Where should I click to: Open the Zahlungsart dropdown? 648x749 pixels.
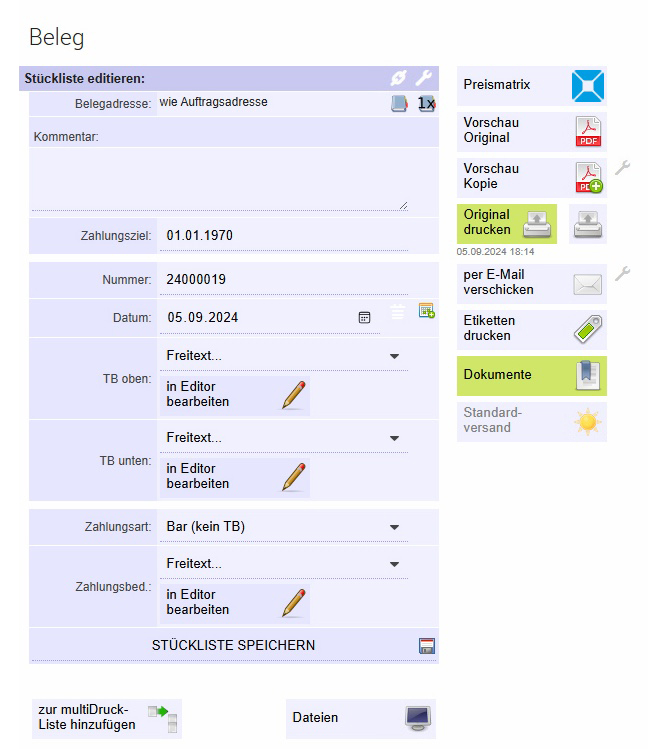(394, 527)
